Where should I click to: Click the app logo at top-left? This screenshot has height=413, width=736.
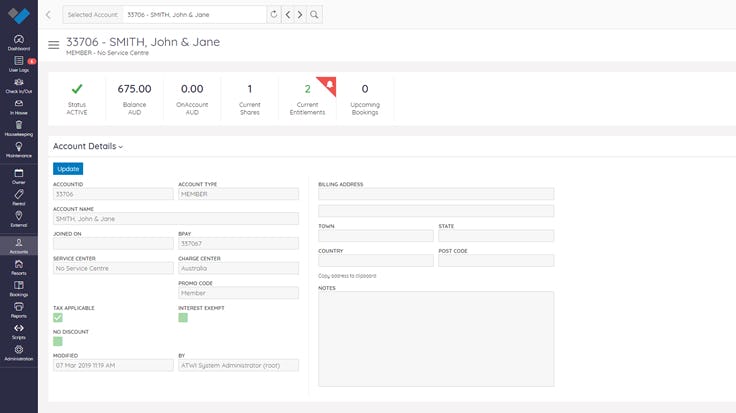point(19,15)
